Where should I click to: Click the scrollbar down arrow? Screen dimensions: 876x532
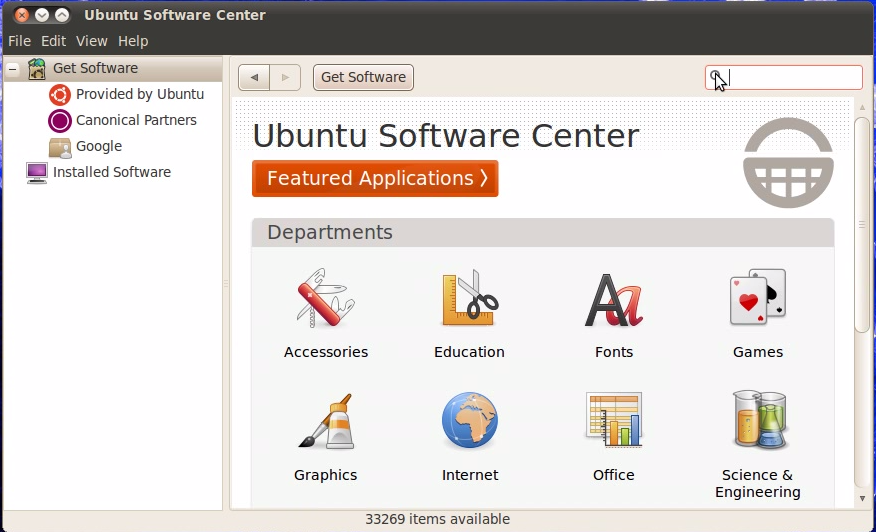[x=862, y=498]
